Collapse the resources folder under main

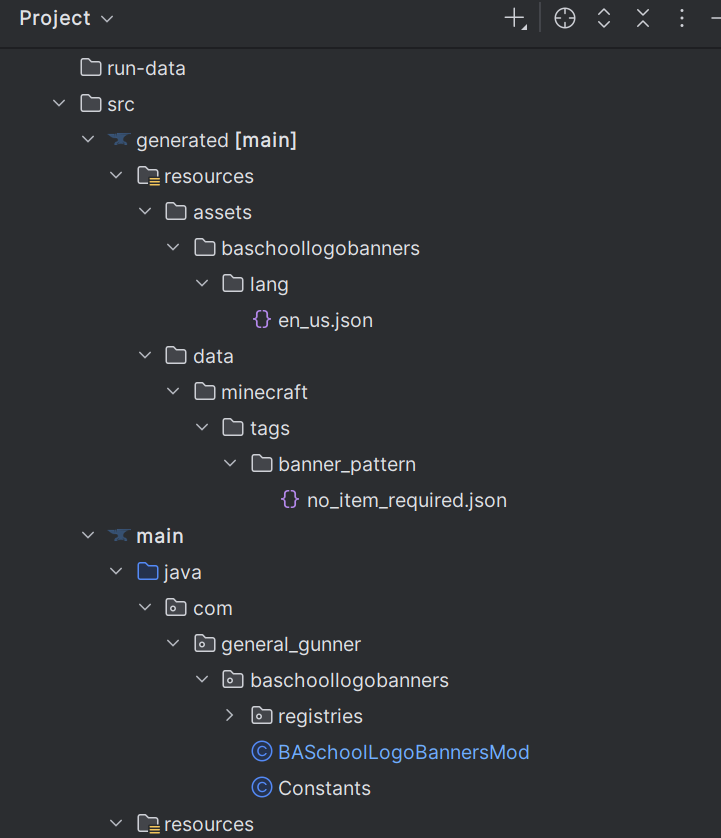(x=116, y=823)
